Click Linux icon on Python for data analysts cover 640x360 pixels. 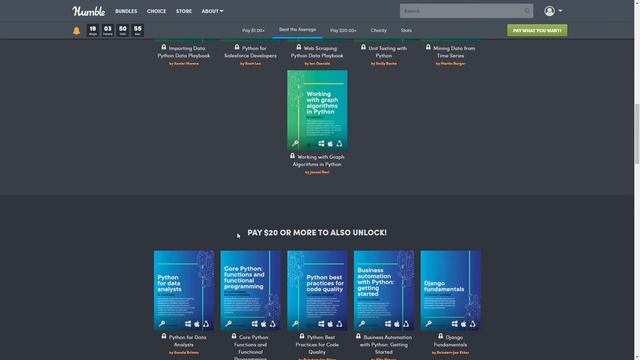pos(206,324)
